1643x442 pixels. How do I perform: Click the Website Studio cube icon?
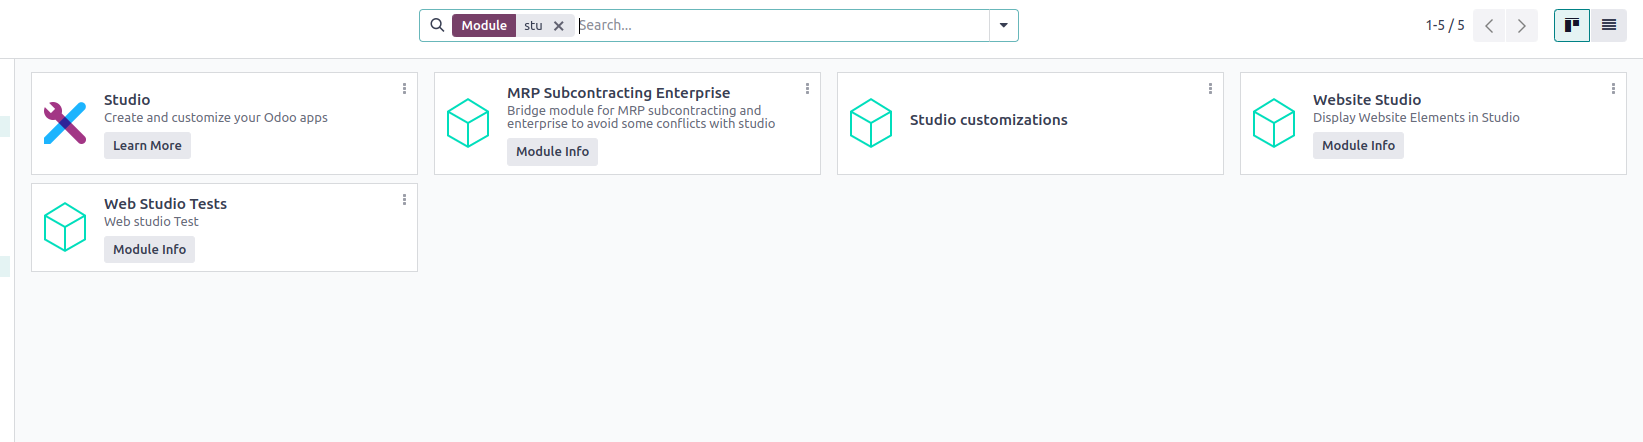coord(1274,123)
